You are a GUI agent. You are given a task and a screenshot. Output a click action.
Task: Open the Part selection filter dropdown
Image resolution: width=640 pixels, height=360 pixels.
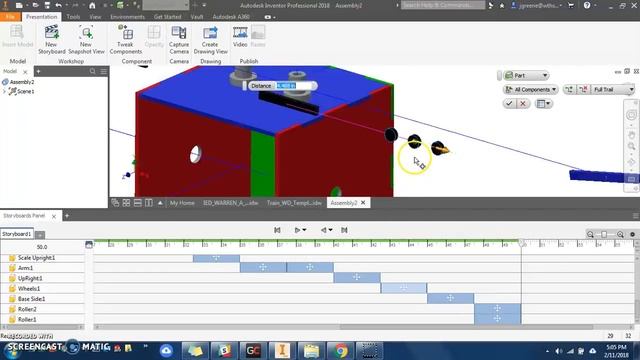tap(527, 76)
